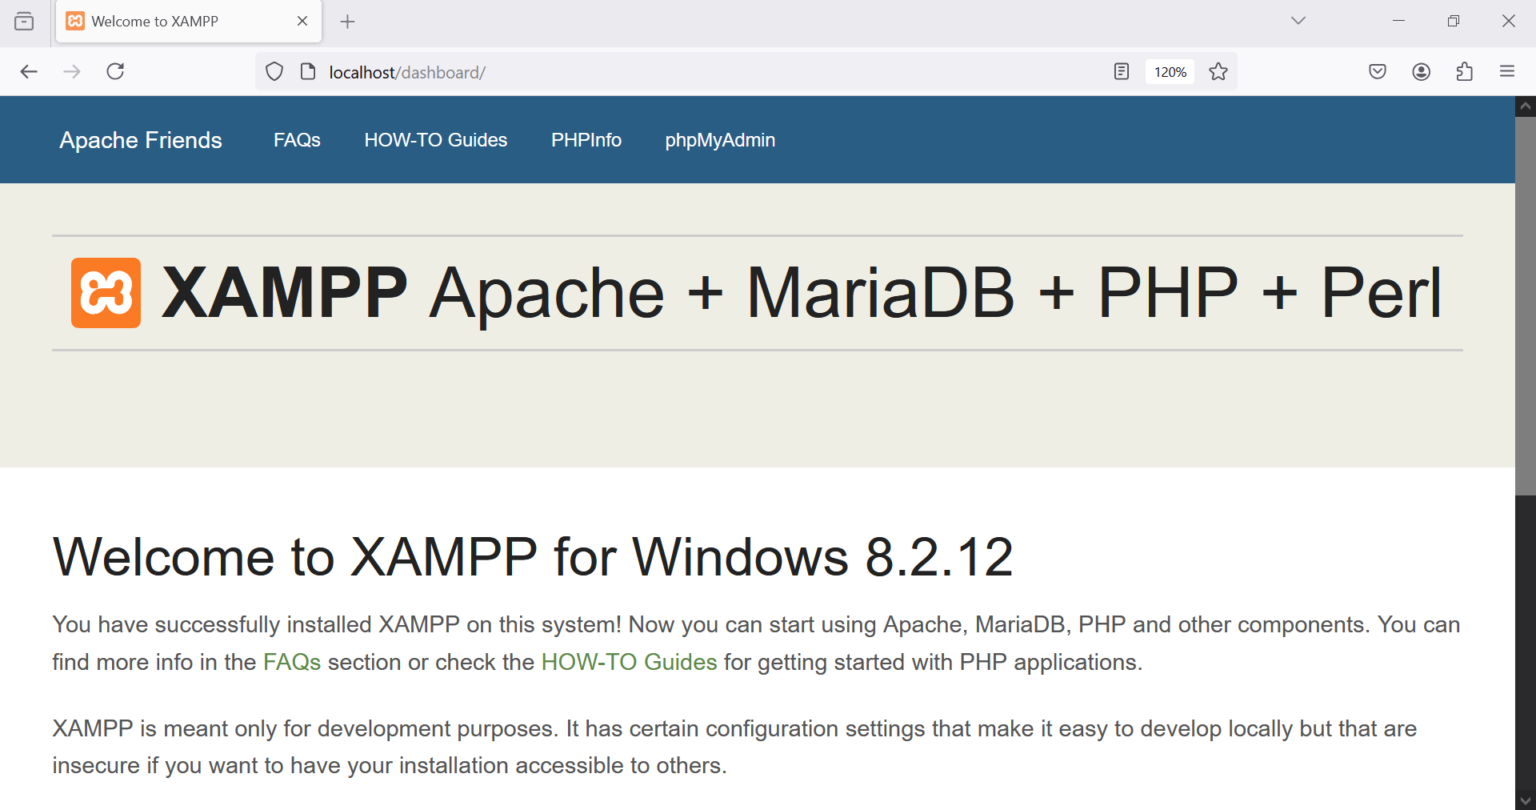Open PHPInfo in the navigation bar
This screenshot has height=810, width=1536.
[x=586, y=140]
